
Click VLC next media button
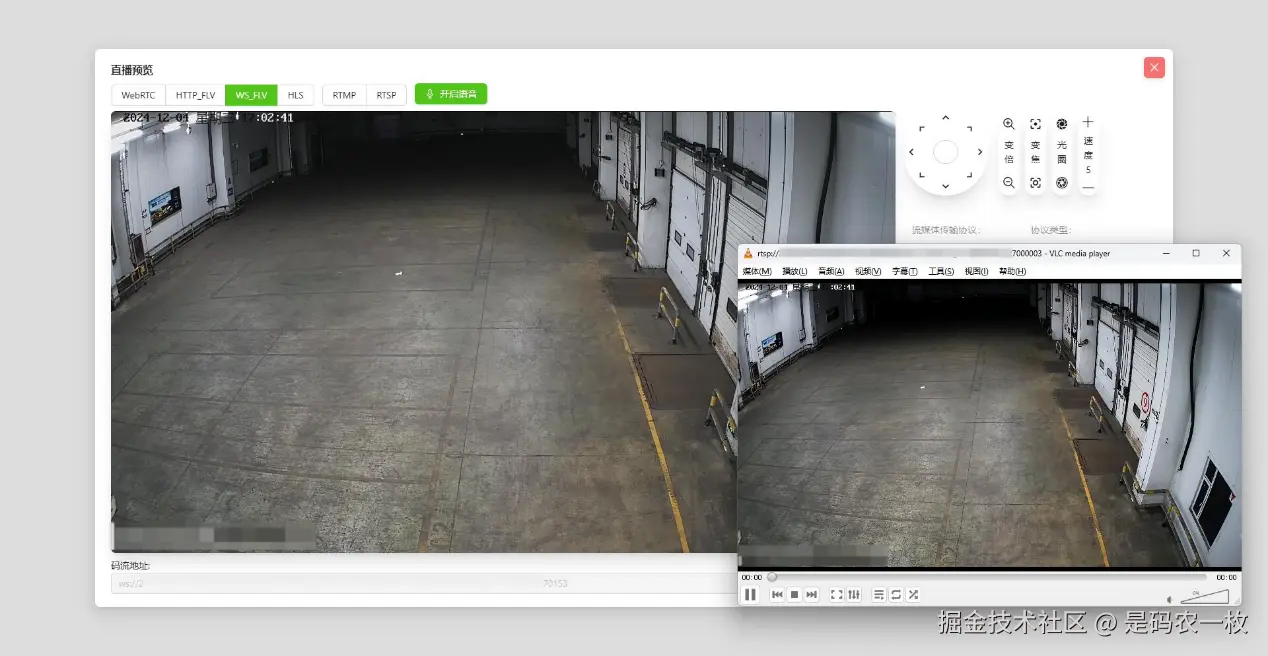812,594
